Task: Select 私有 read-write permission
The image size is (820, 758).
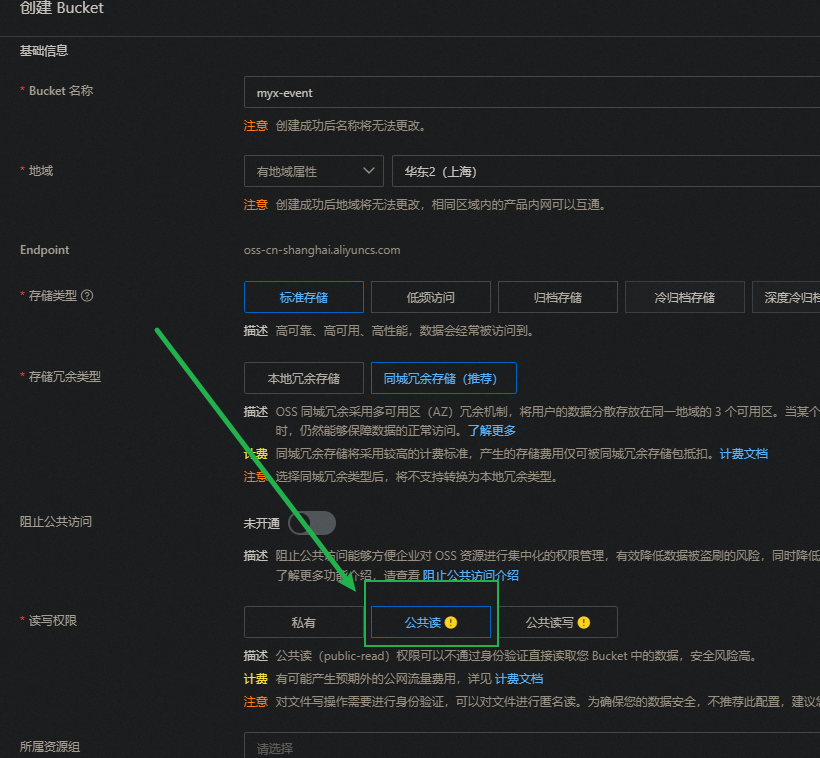Action: [303, 622]
